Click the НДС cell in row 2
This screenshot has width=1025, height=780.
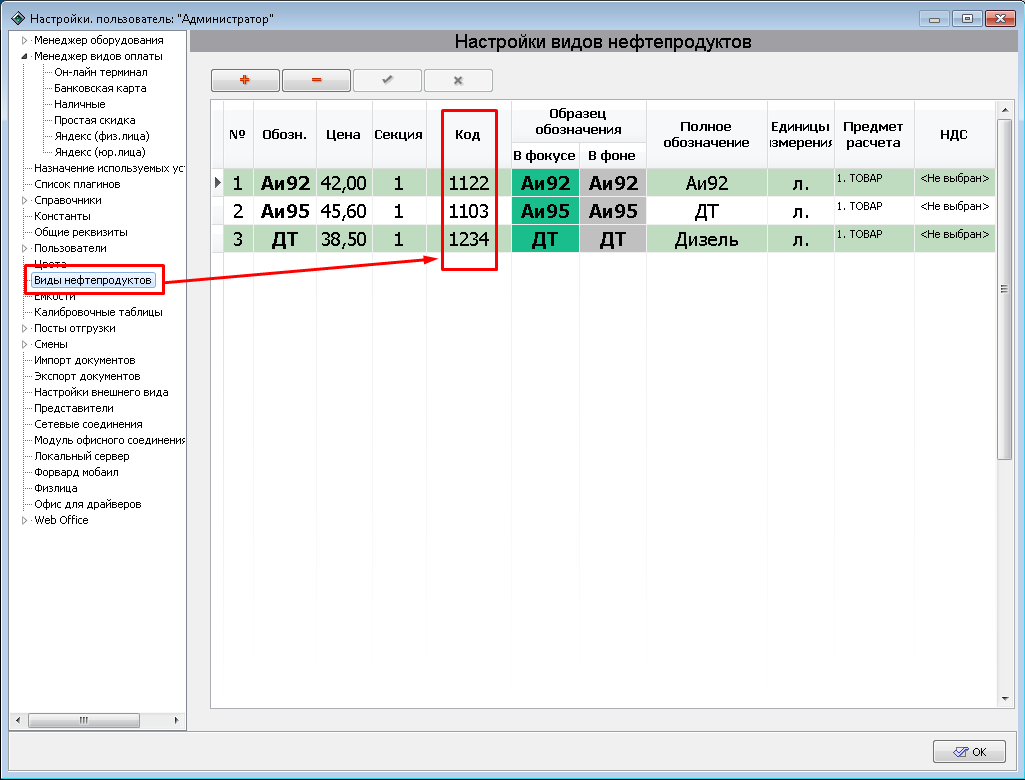(x=954, y=211)
